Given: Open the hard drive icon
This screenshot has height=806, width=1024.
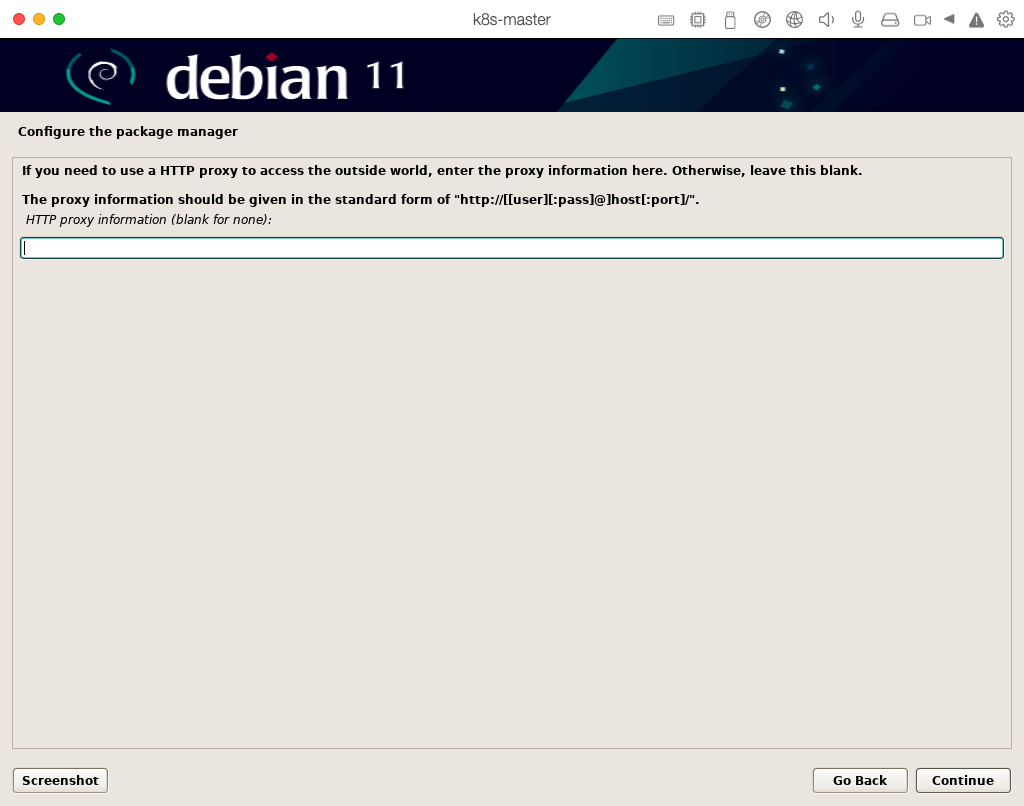Looking at the screenshot, I should point(890,20).
